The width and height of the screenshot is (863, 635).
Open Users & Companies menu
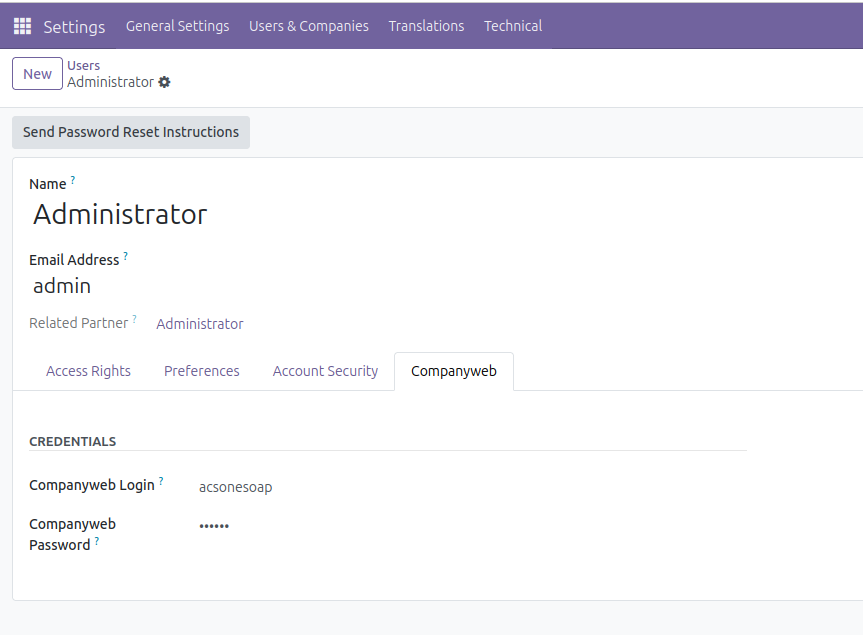(x=309, y=26)
